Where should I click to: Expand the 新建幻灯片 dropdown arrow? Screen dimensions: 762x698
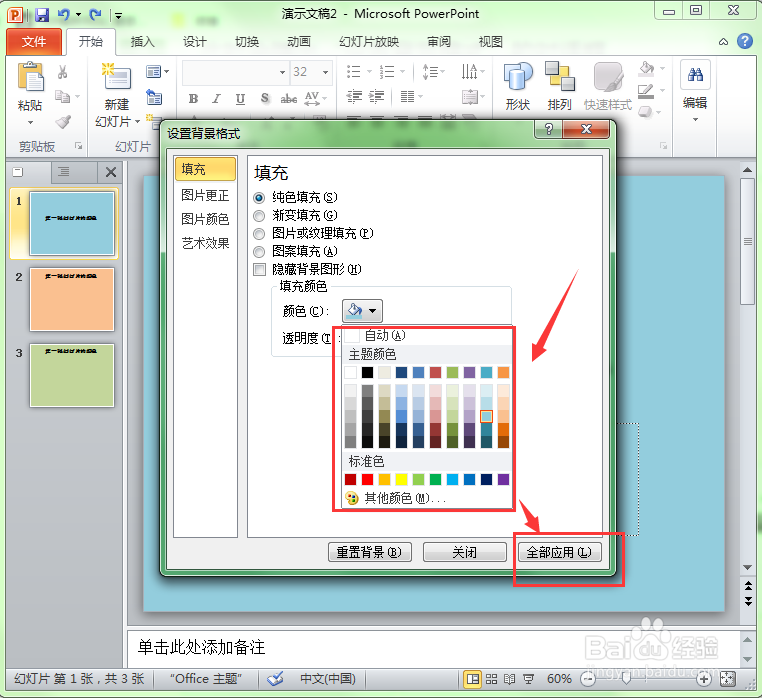click(138, 122)
